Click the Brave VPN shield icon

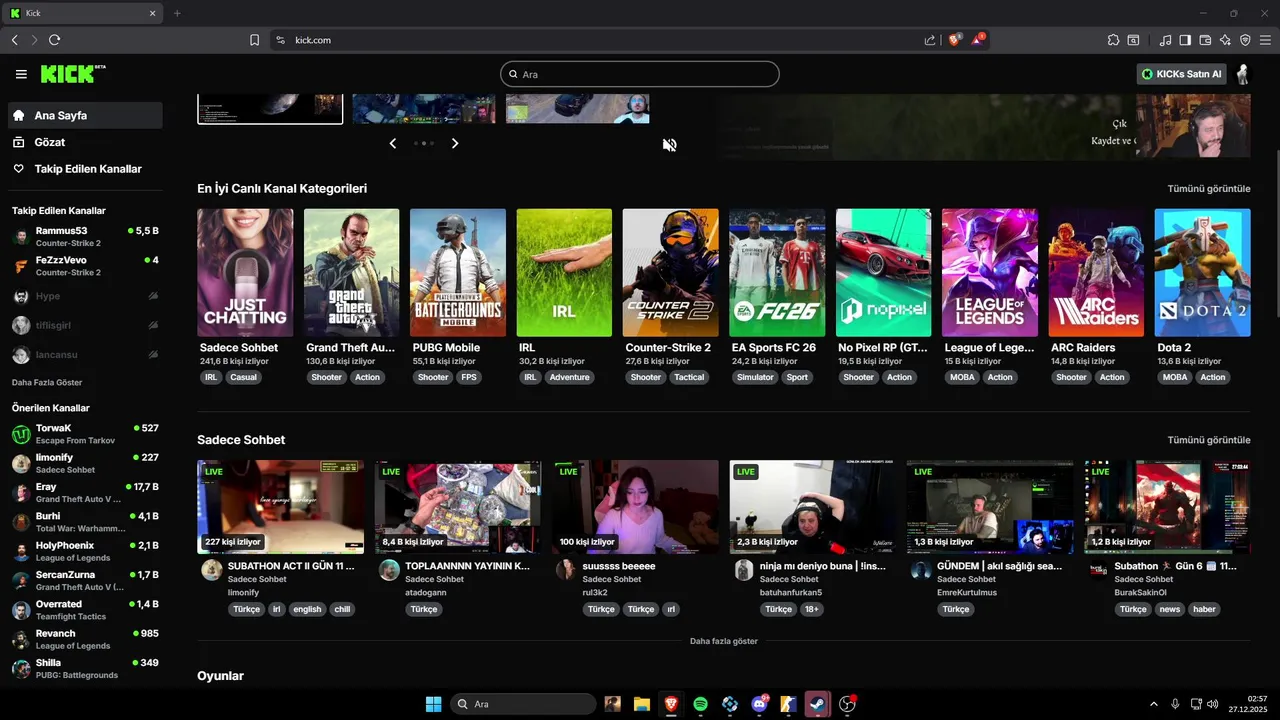[x=1245, y=40]
